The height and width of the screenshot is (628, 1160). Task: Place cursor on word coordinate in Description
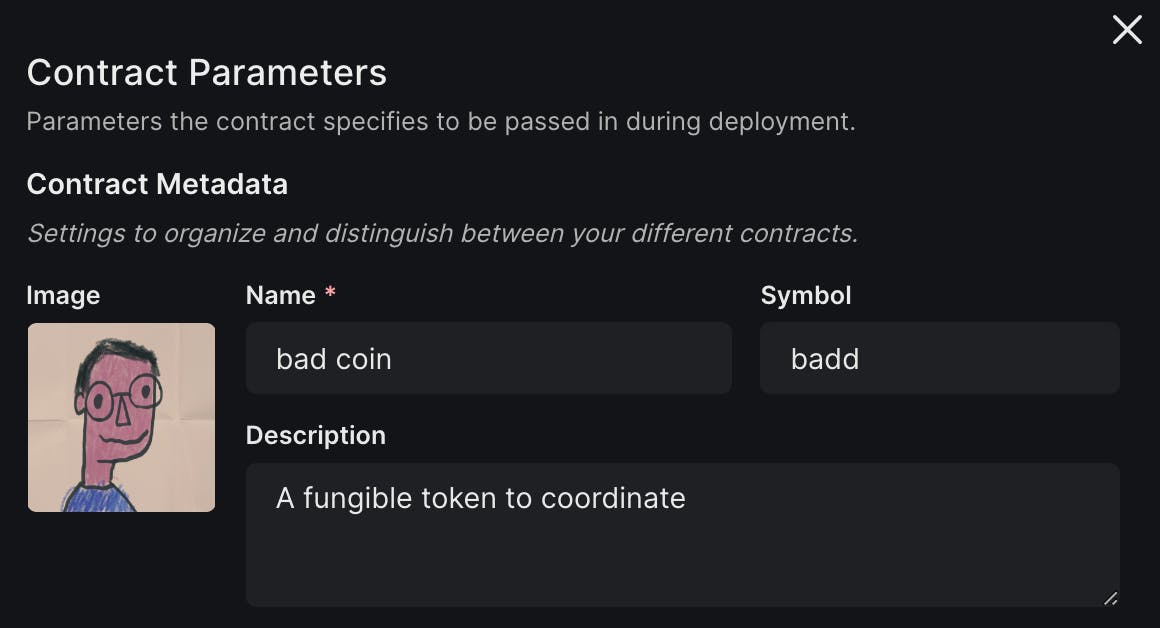tap(613, 499)
